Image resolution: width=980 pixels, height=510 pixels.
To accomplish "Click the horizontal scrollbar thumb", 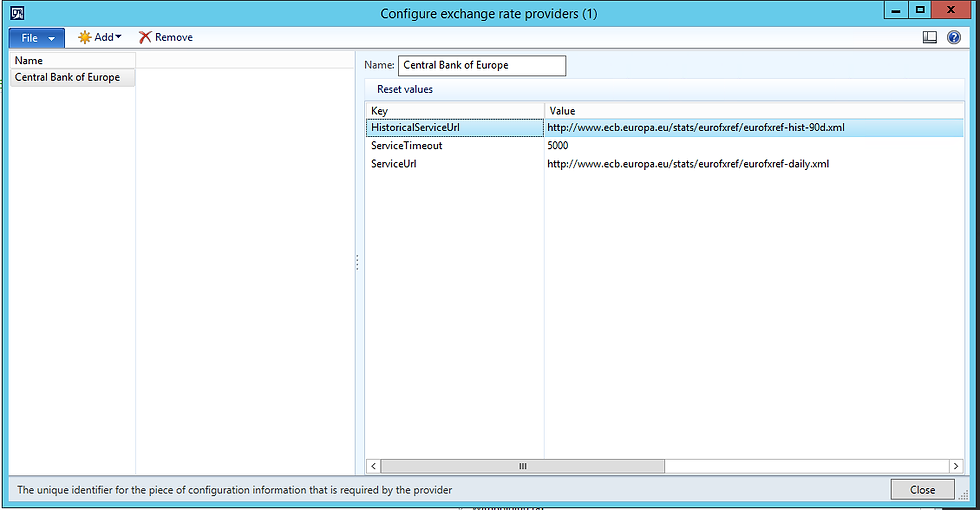I will [522, 466].
